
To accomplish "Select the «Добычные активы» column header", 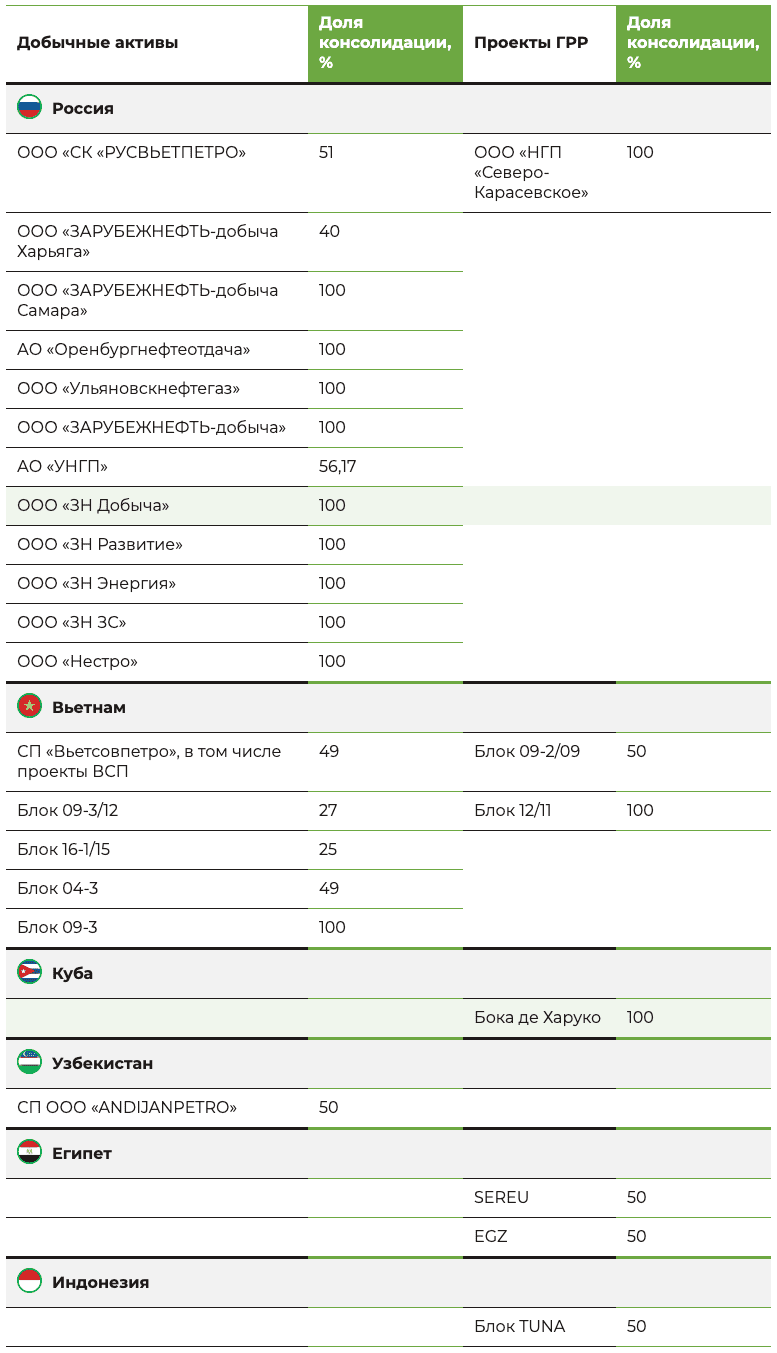I will pyautogui.click(x=98, y=43).
